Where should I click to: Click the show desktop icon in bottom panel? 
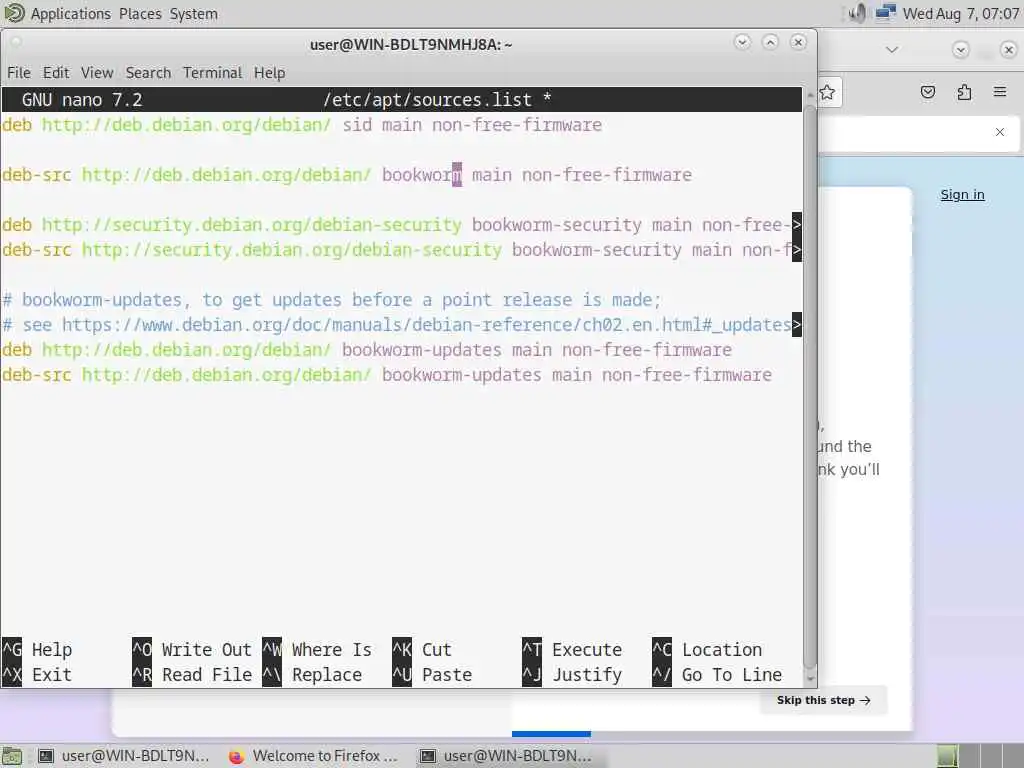12,756
